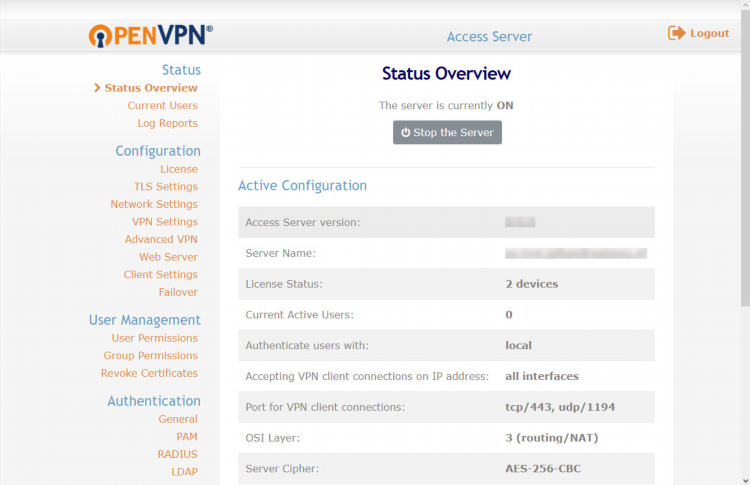Open Status Overview page
This screenshot has height=485, width=750.
click(151, 88)
